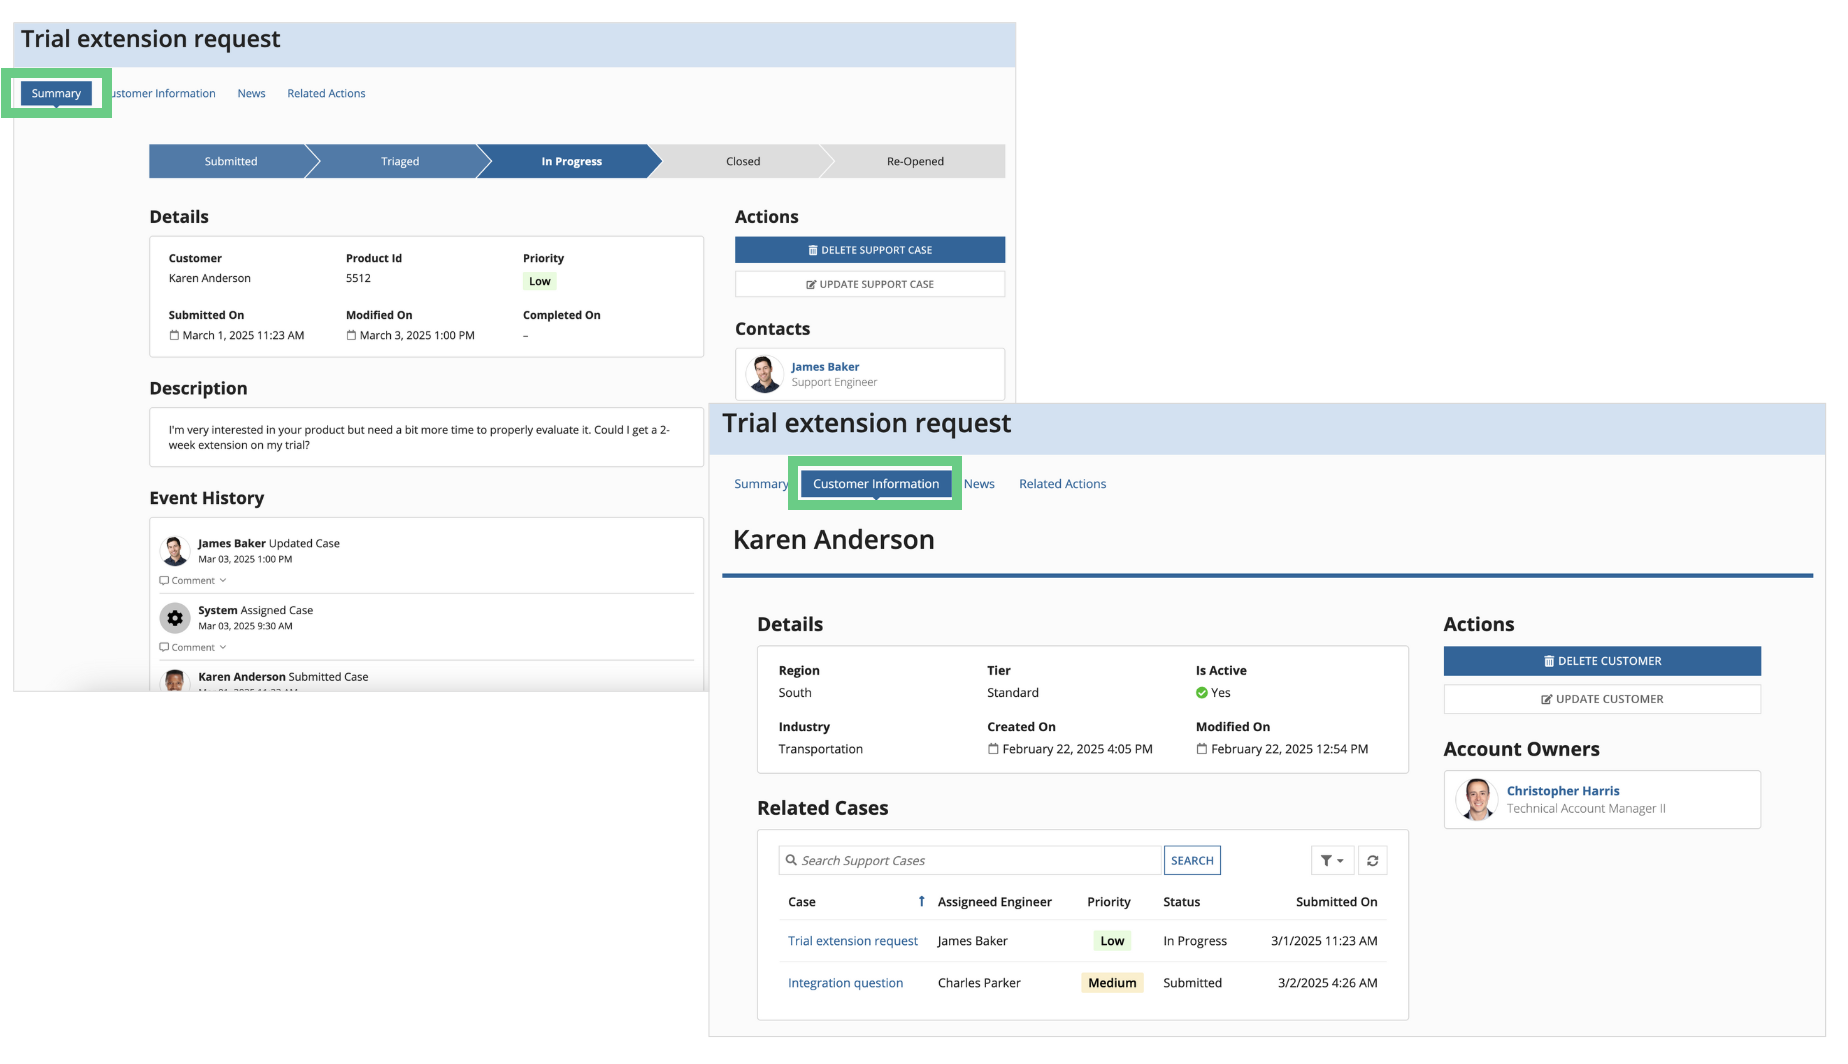The image size is (1848, 1064).
Task: Open Trial extension request case link
Action: point(853,941)
